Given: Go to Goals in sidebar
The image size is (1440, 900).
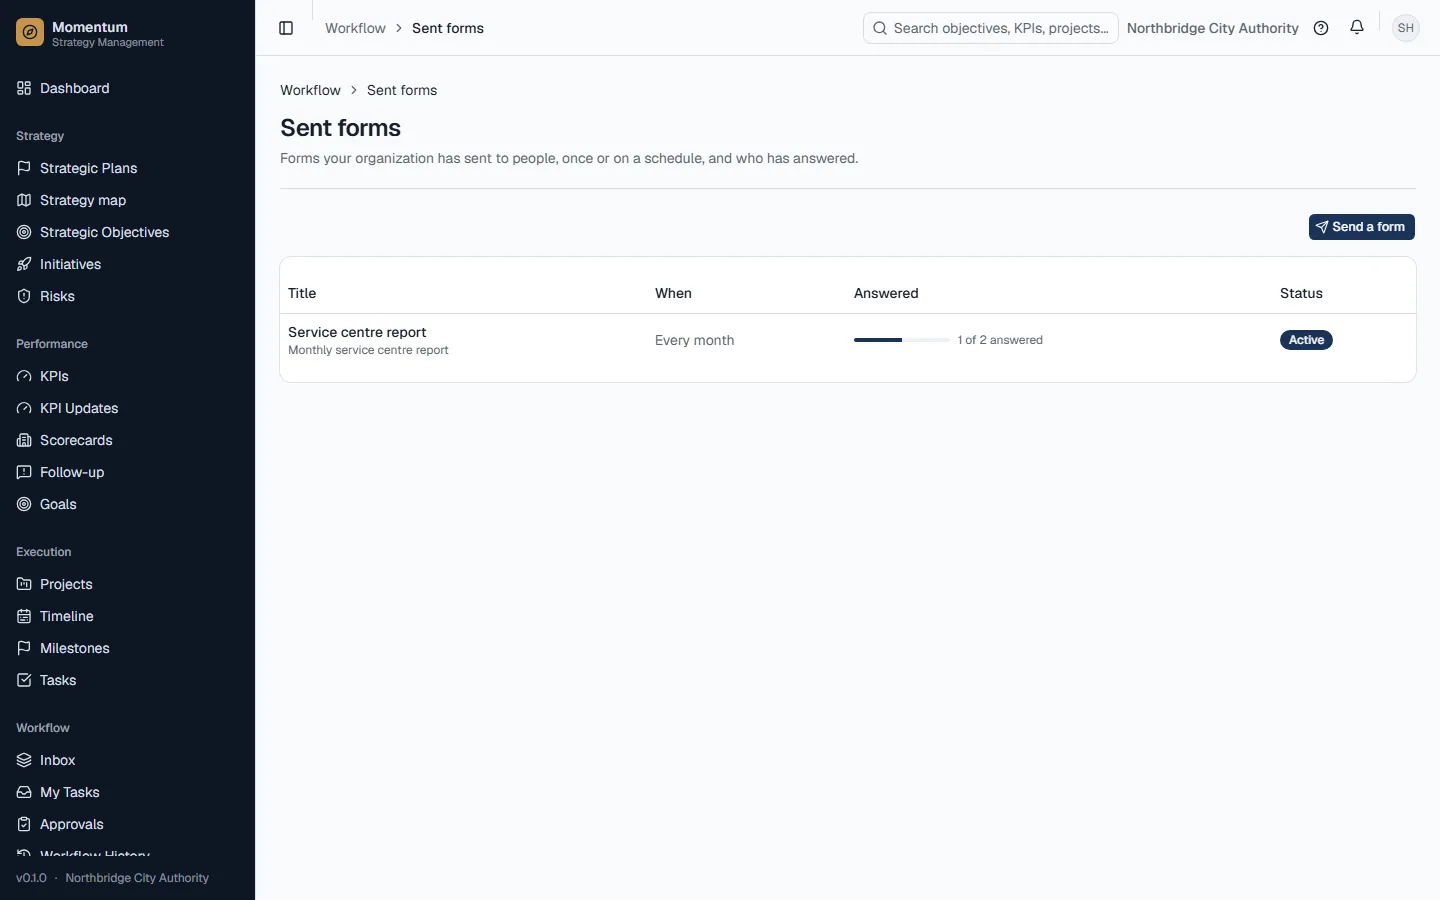Looking at the screenshot, I should click(127, 504).
